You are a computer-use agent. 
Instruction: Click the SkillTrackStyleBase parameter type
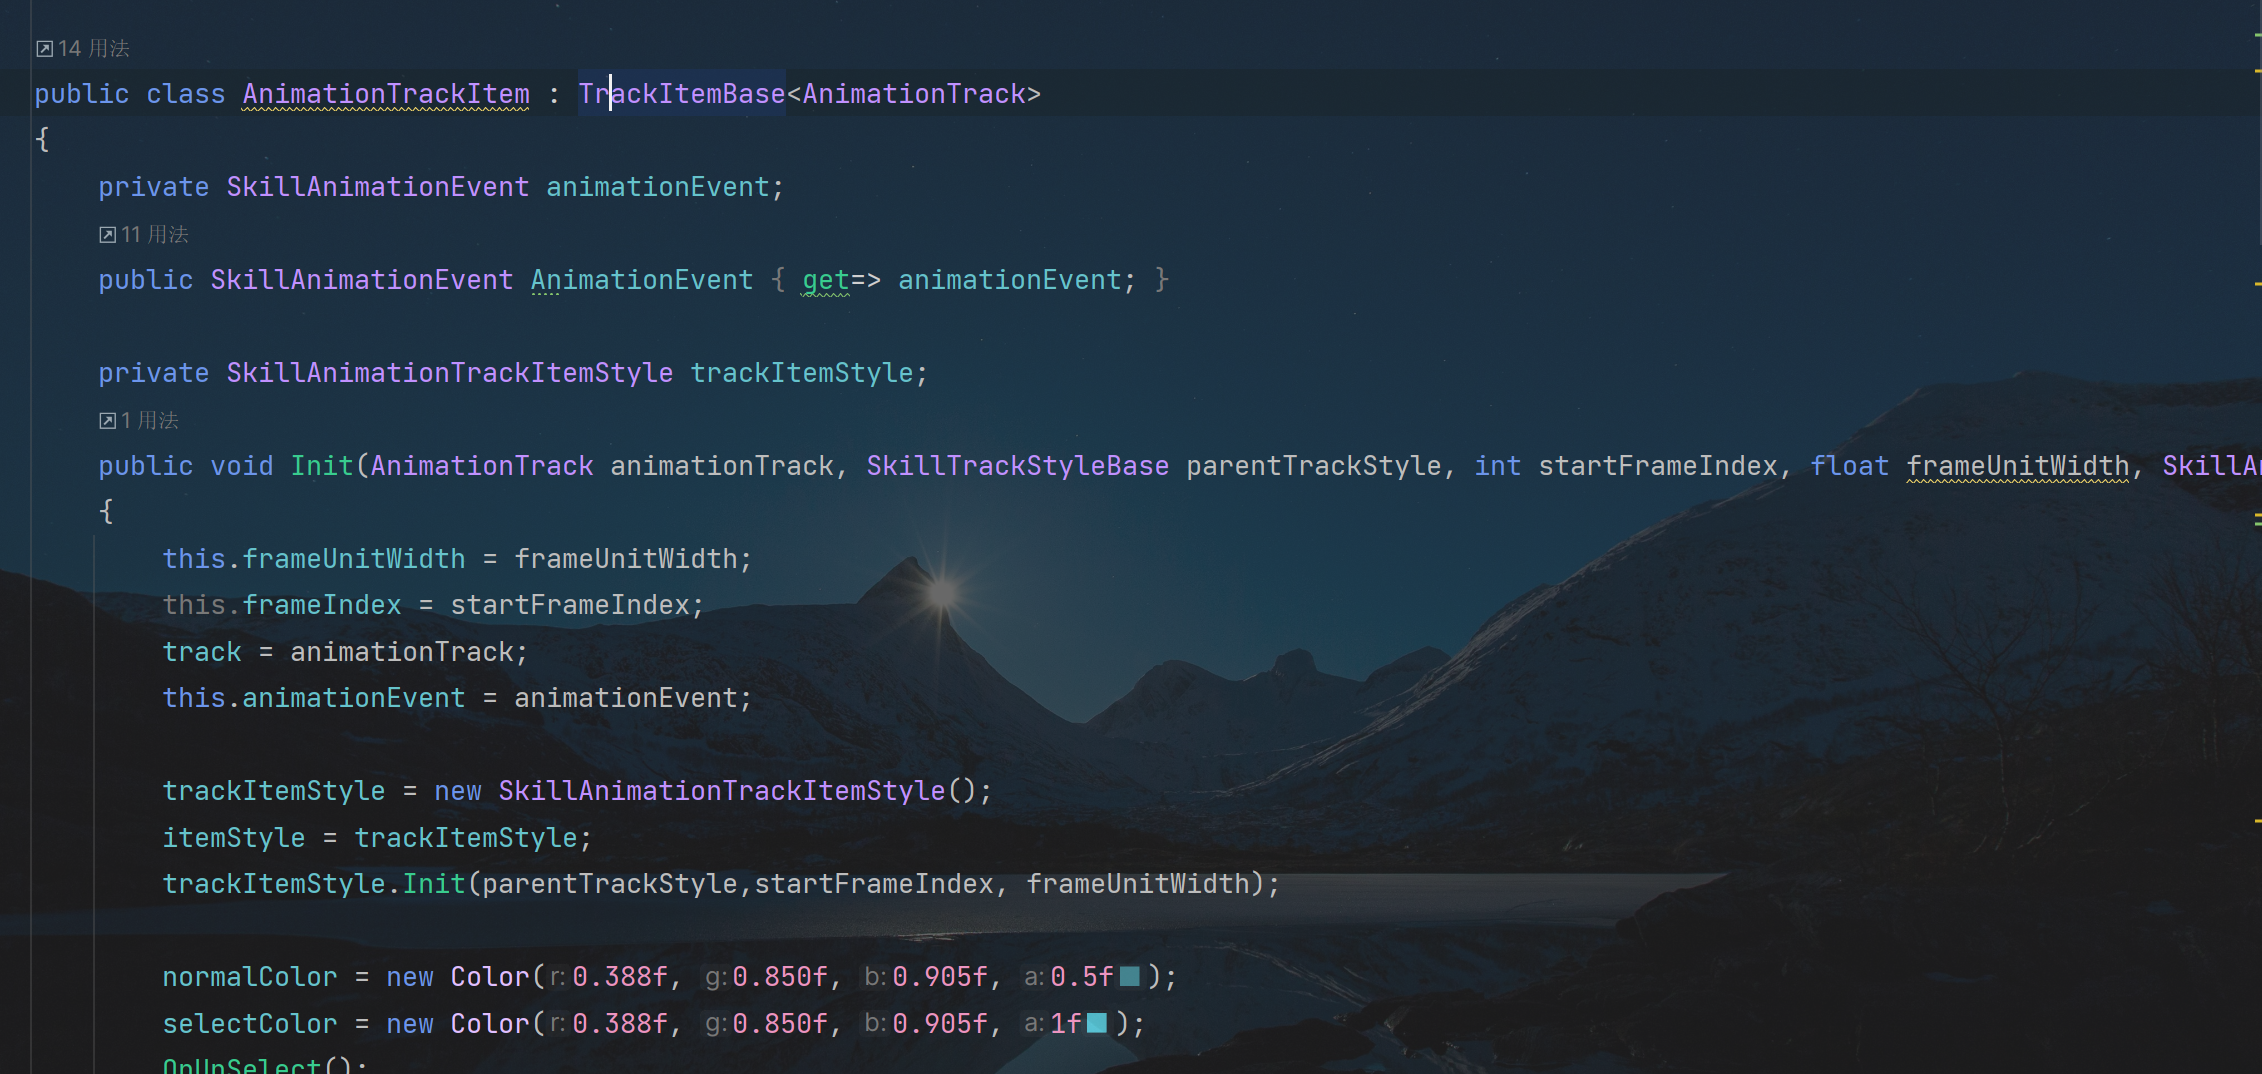pos(1017,467)
